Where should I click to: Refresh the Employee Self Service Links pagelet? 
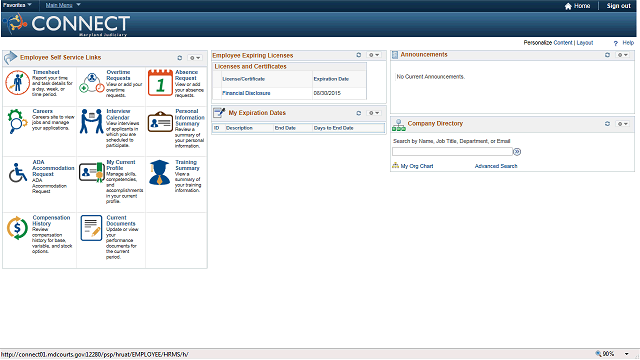pos(180,58)
